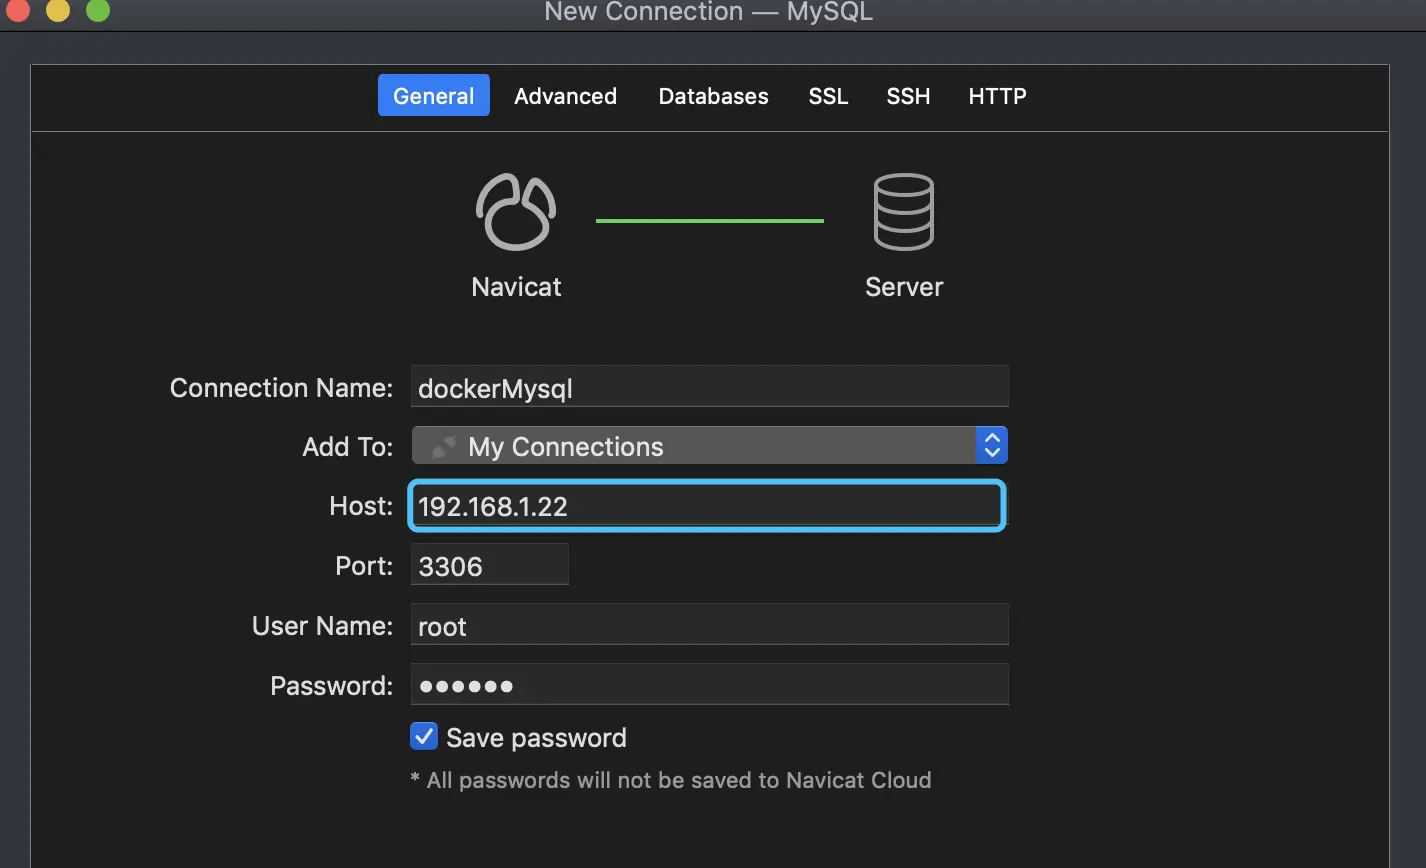The width and height of the screenshot is (1426, 868).
Task: Click the Connection Name label
Action: click(x=281, y=388)
